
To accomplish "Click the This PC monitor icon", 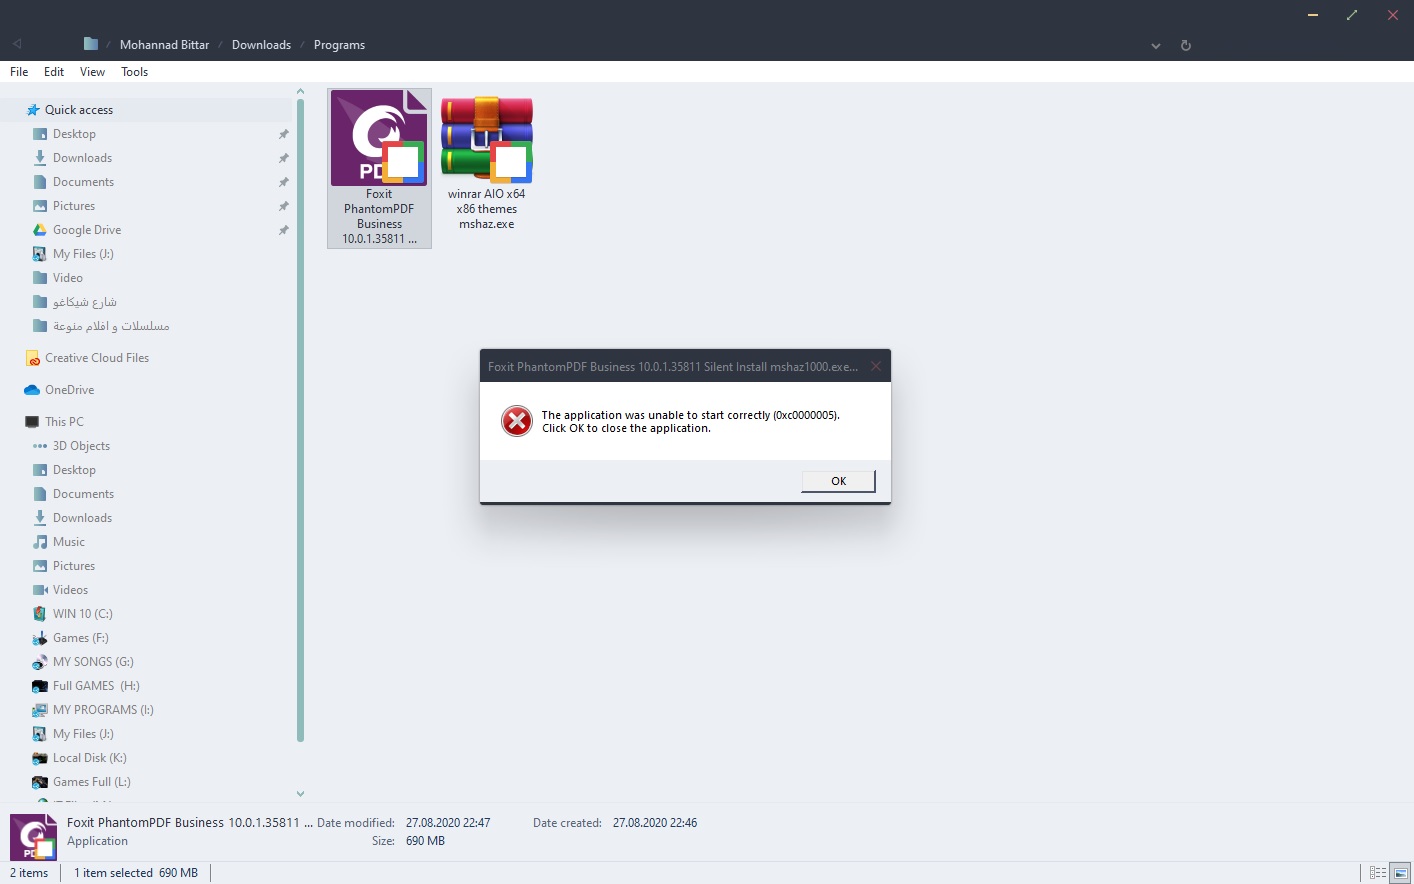I will (32, 422).
